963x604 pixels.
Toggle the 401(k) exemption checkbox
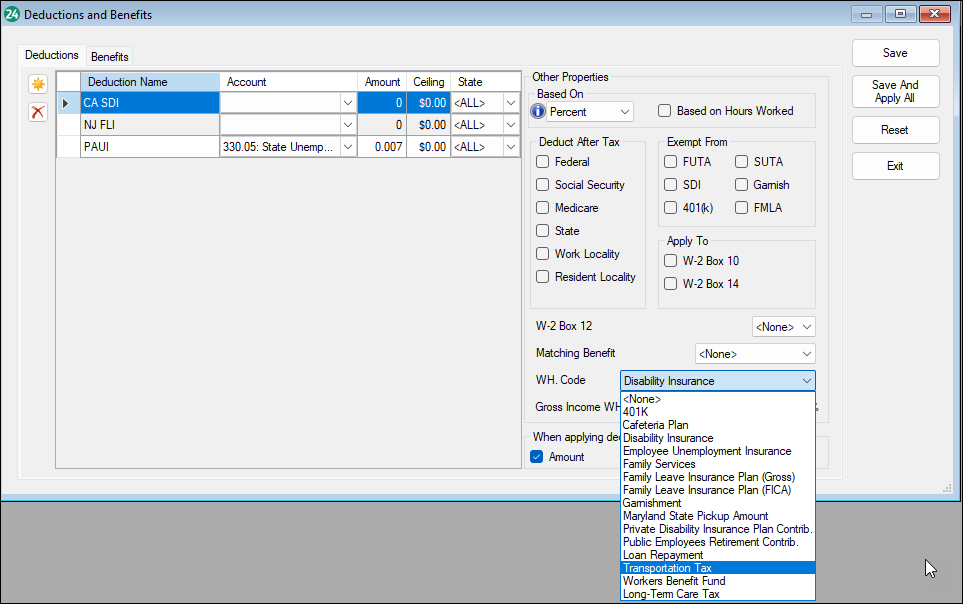pyautogui.click(x=671, y=208)
